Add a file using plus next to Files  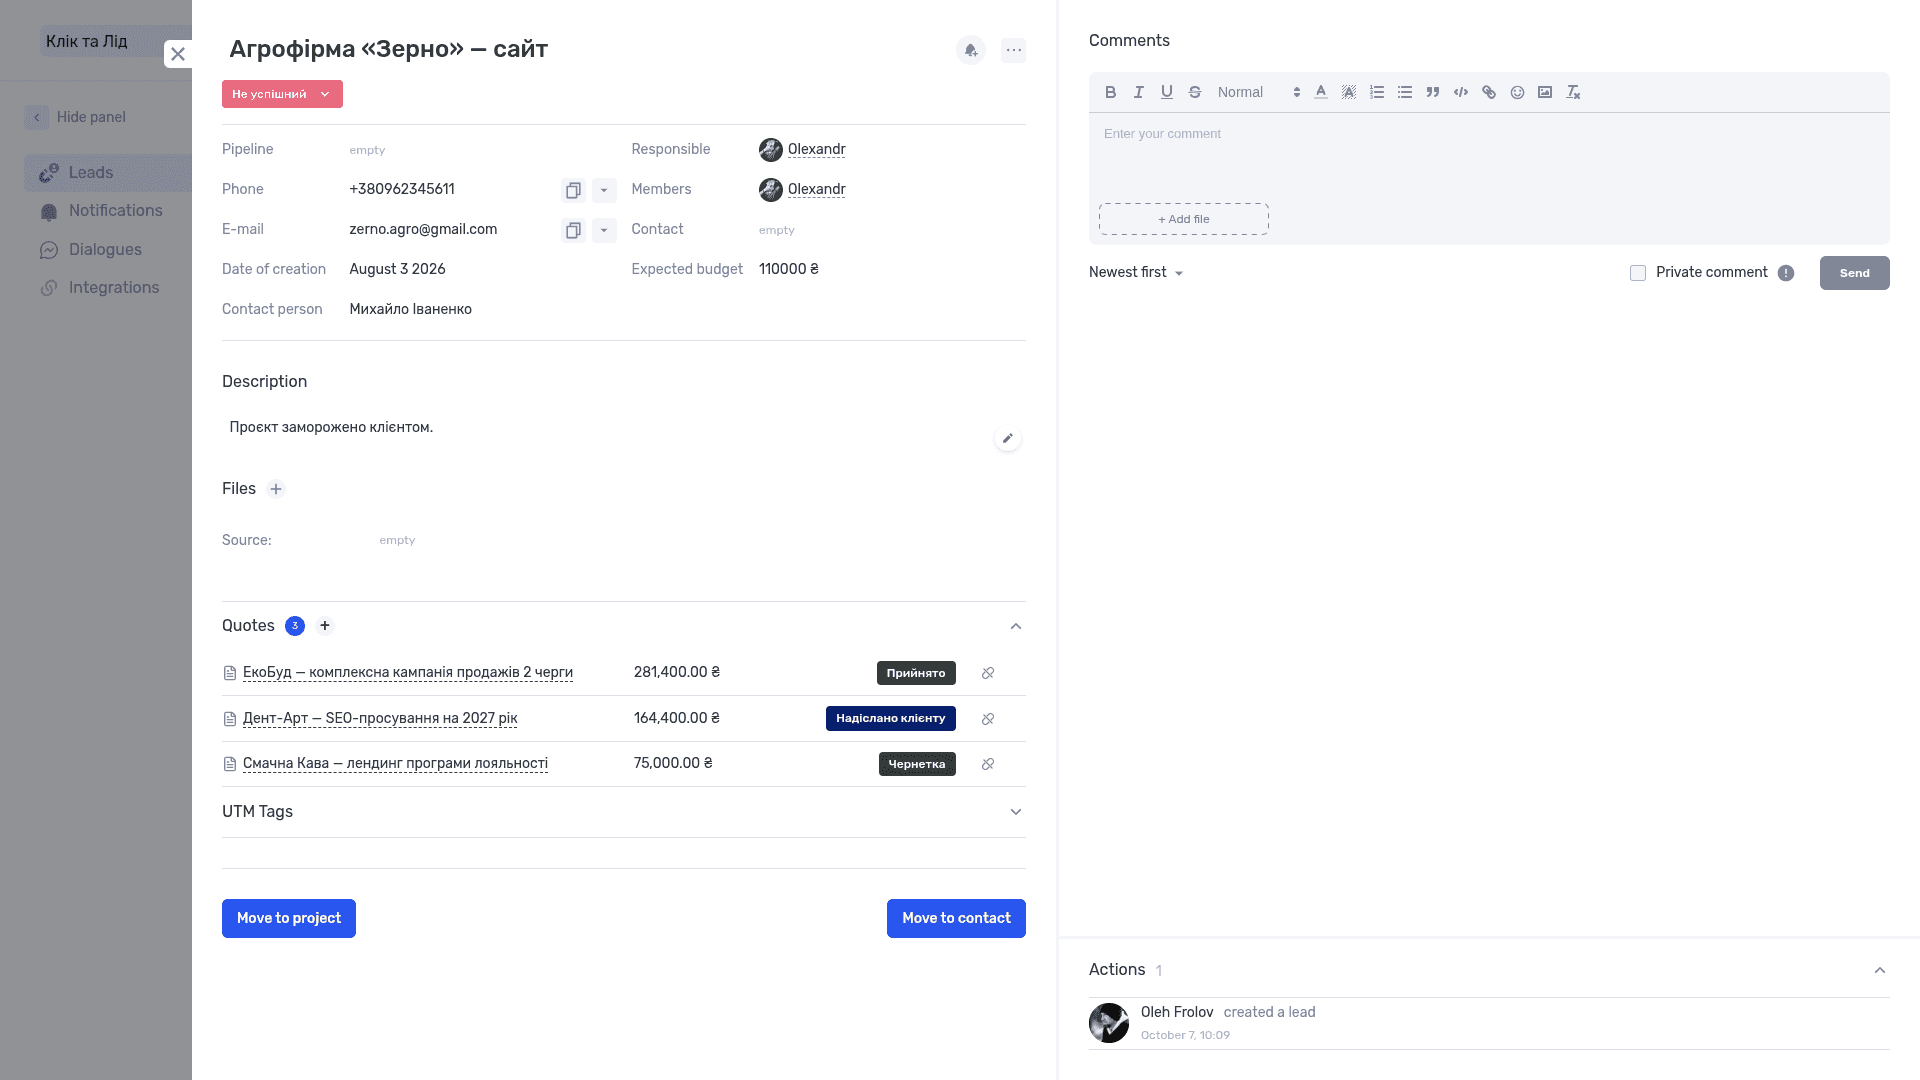tap(276, 489)
